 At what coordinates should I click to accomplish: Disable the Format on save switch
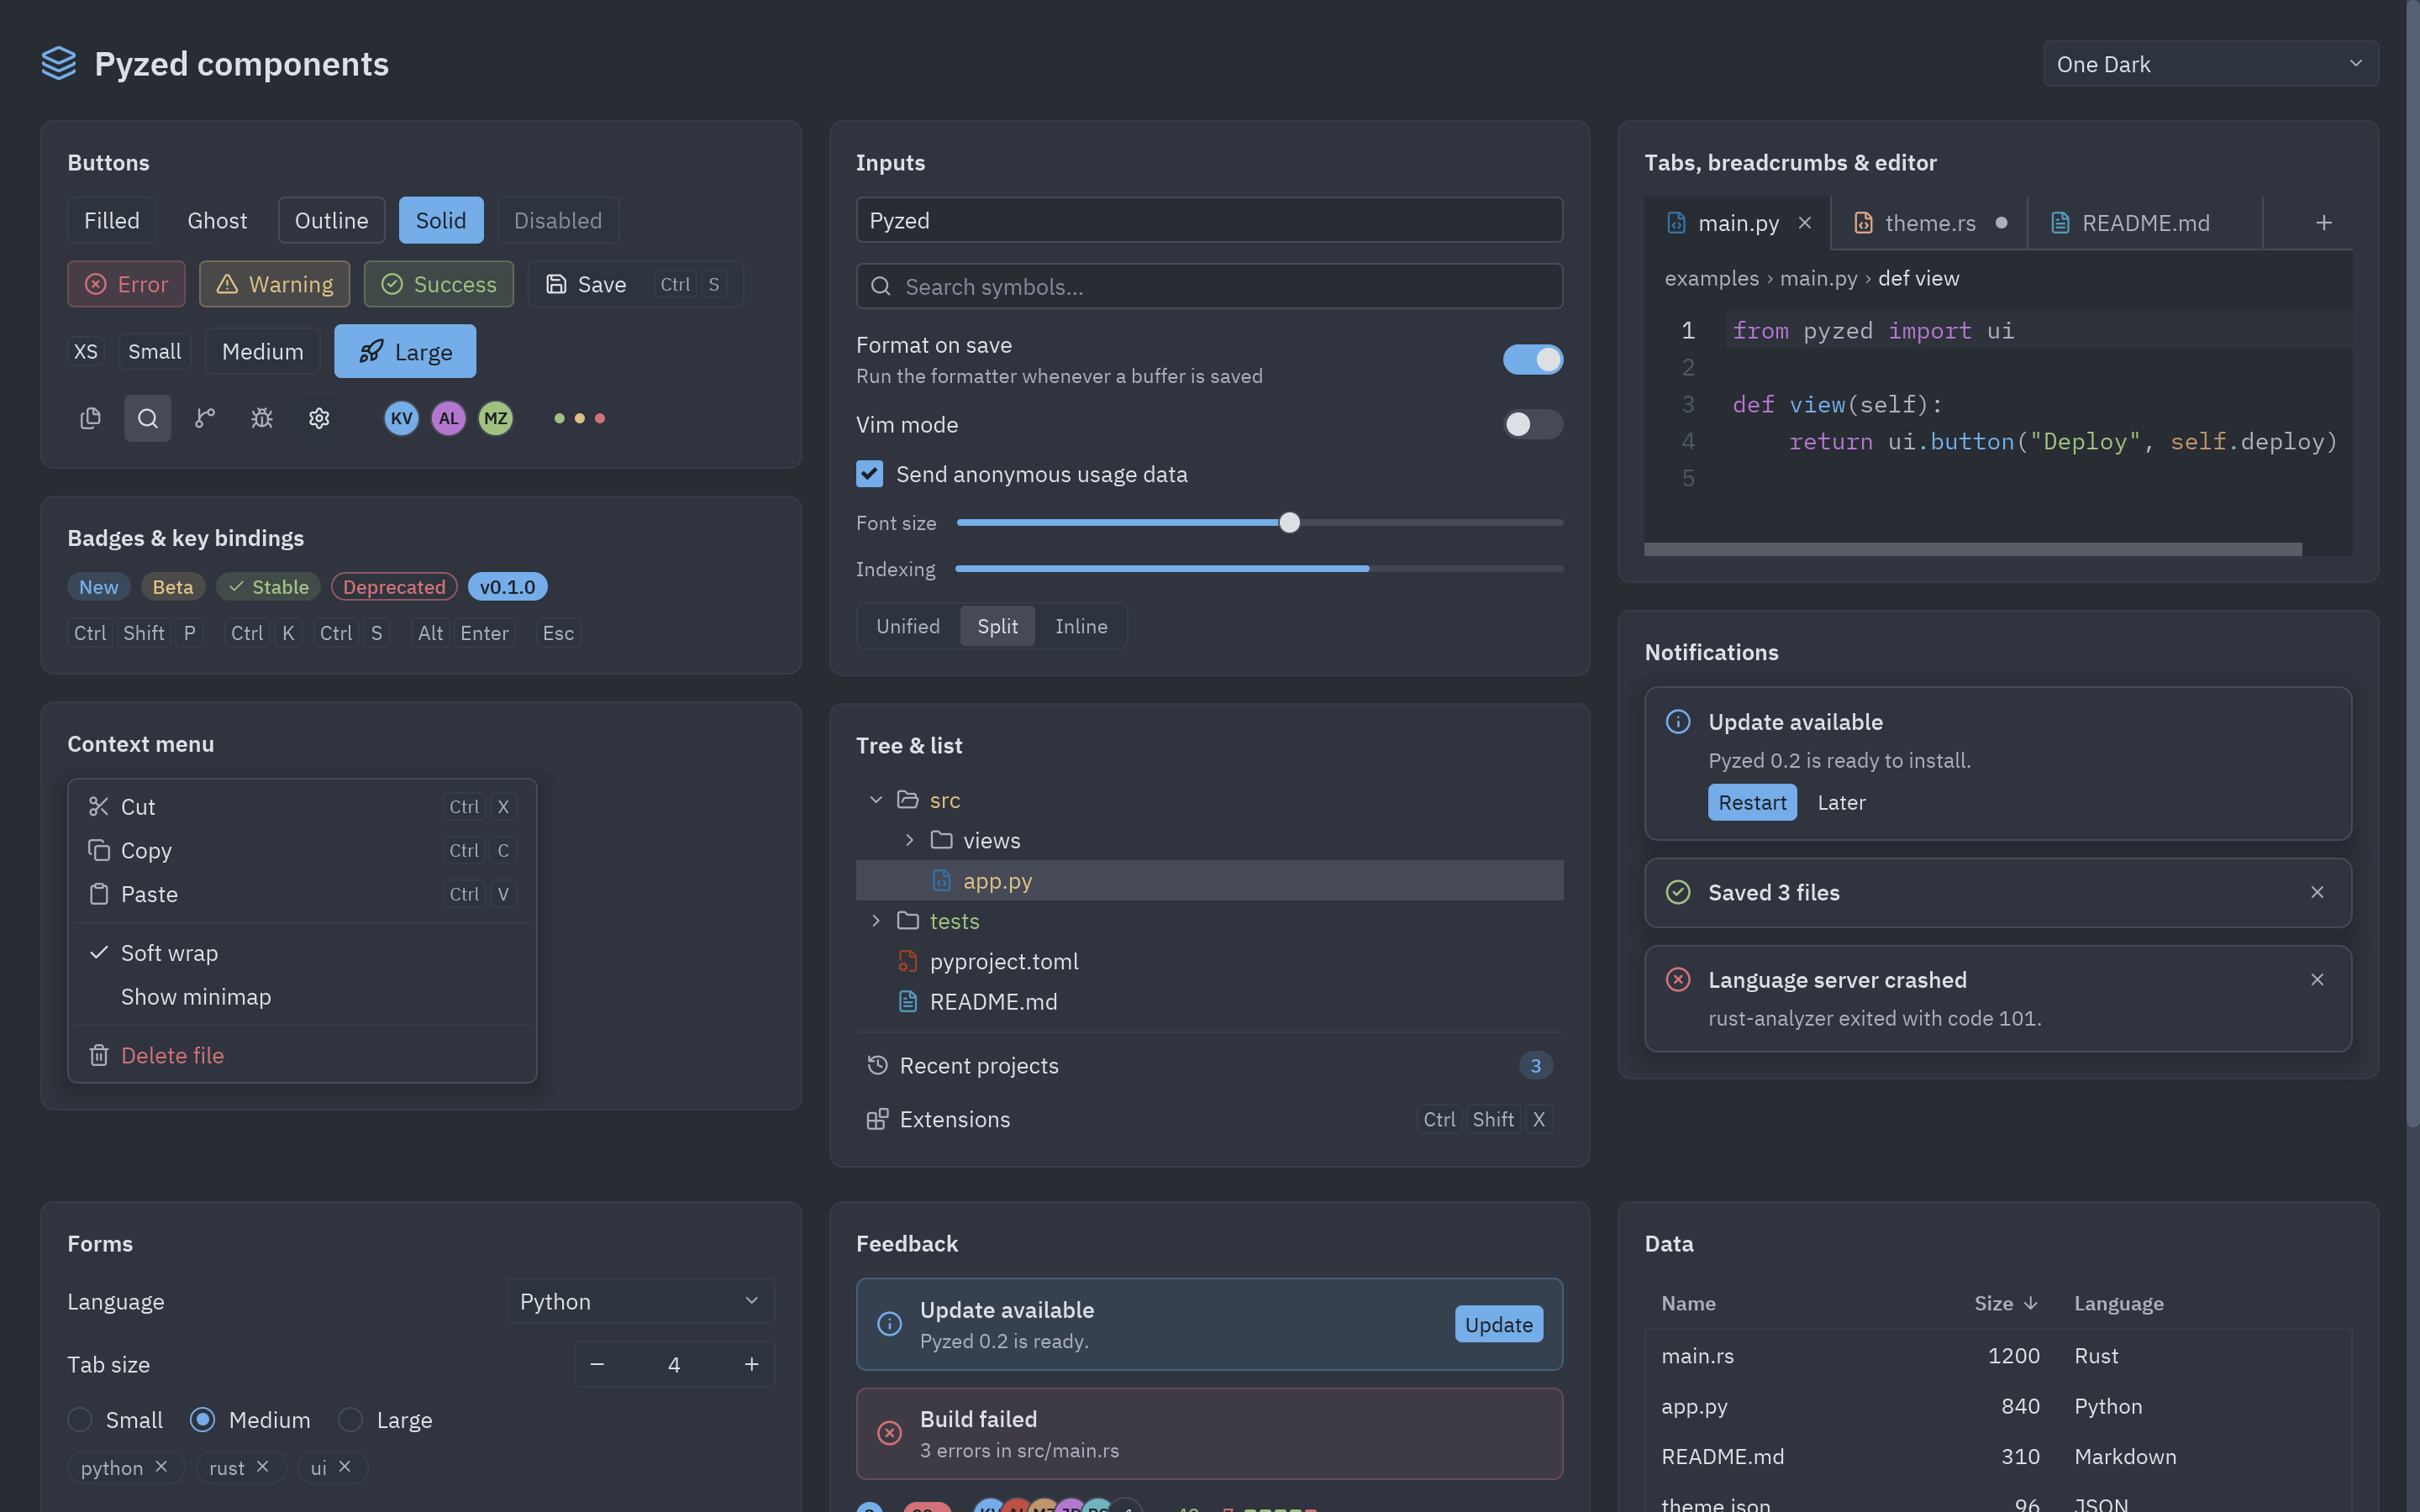[x=1532, y=359]
